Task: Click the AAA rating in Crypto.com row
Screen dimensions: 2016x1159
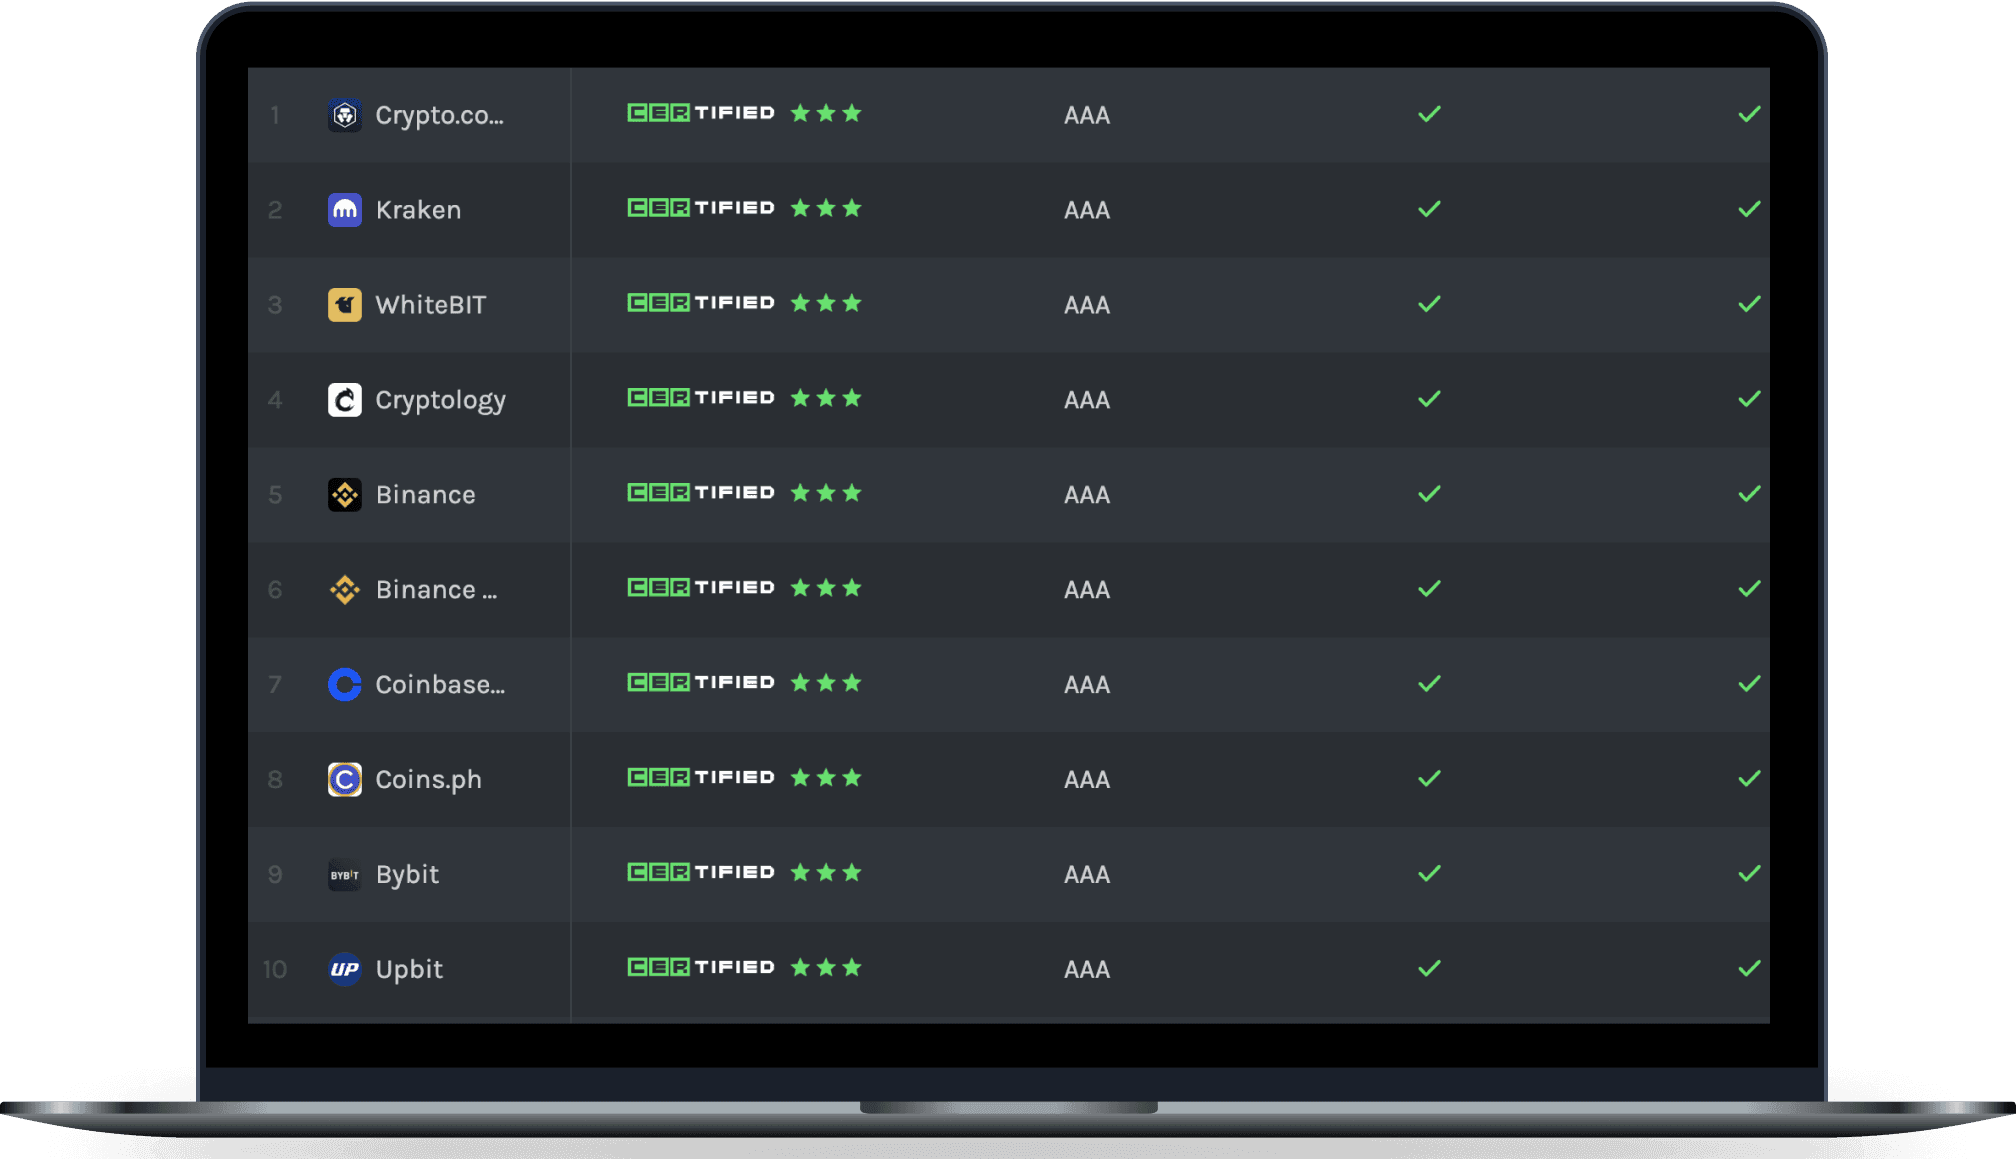Action: pyautogui.click(x=1087, y=116)
